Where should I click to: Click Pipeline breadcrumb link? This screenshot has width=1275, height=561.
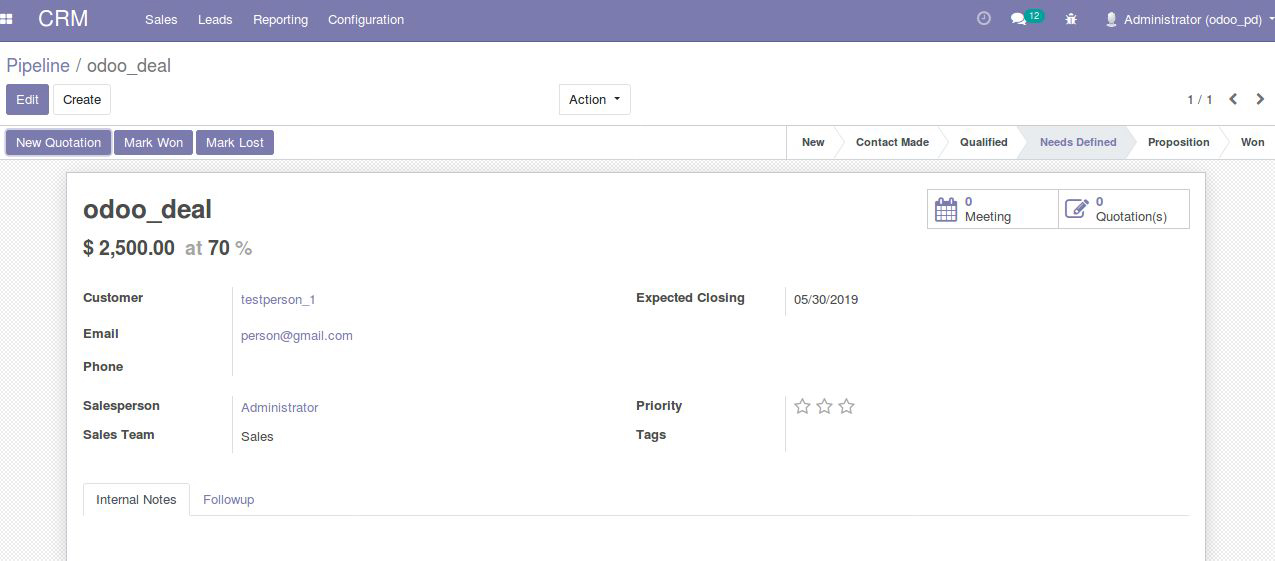pyautogui.click(x=38, y=65)
